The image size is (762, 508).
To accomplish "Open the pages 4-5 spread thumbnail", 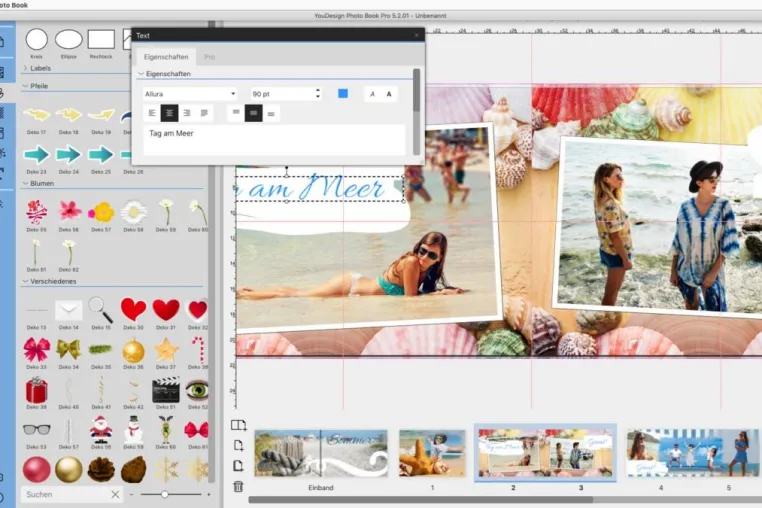I will pyautogui.click(x=693, y=453).
